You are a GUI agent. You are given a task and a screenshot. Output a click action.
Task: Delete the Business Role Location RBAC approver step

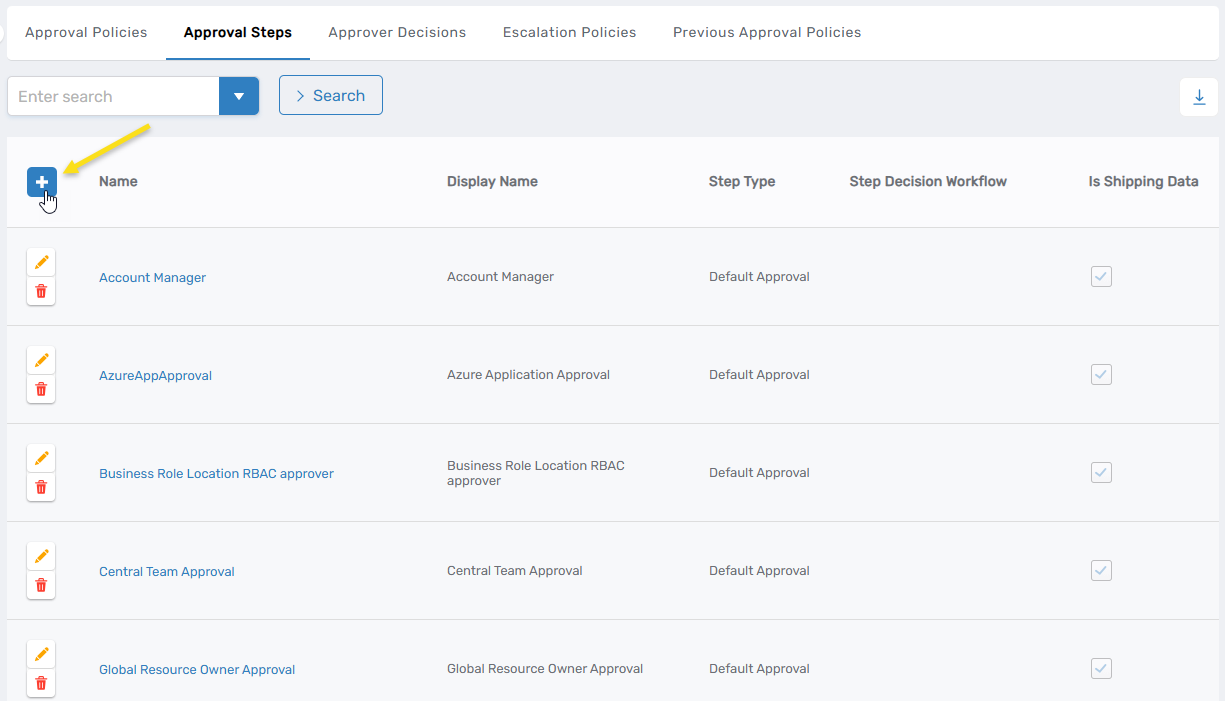(x=41, y=487)
